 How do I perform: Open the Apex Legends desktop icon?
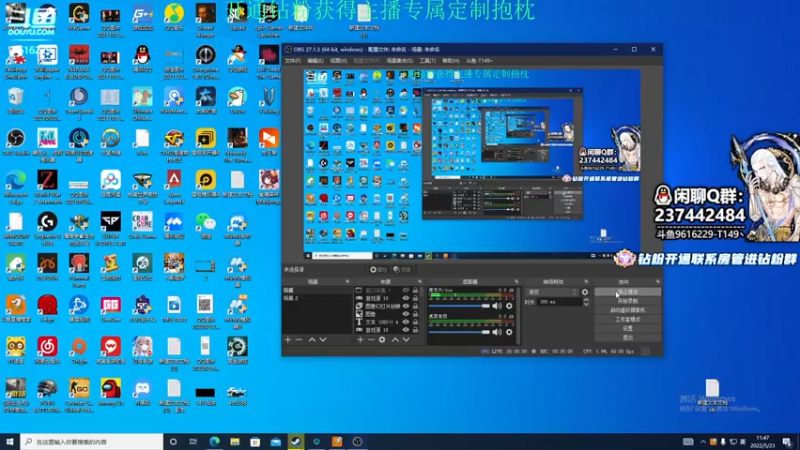173,186
